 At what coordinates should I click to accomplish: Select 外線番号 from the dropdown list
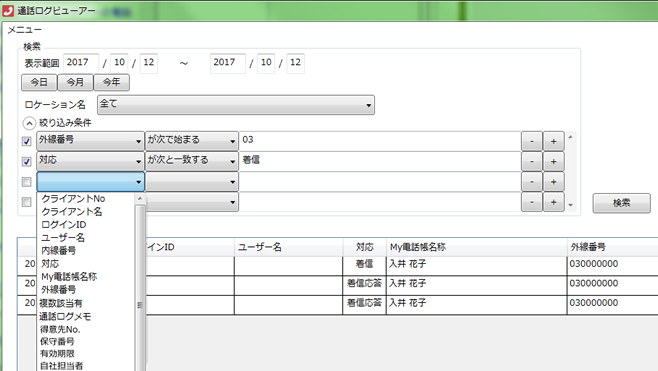pyautogui.click(x=58, y=290)
